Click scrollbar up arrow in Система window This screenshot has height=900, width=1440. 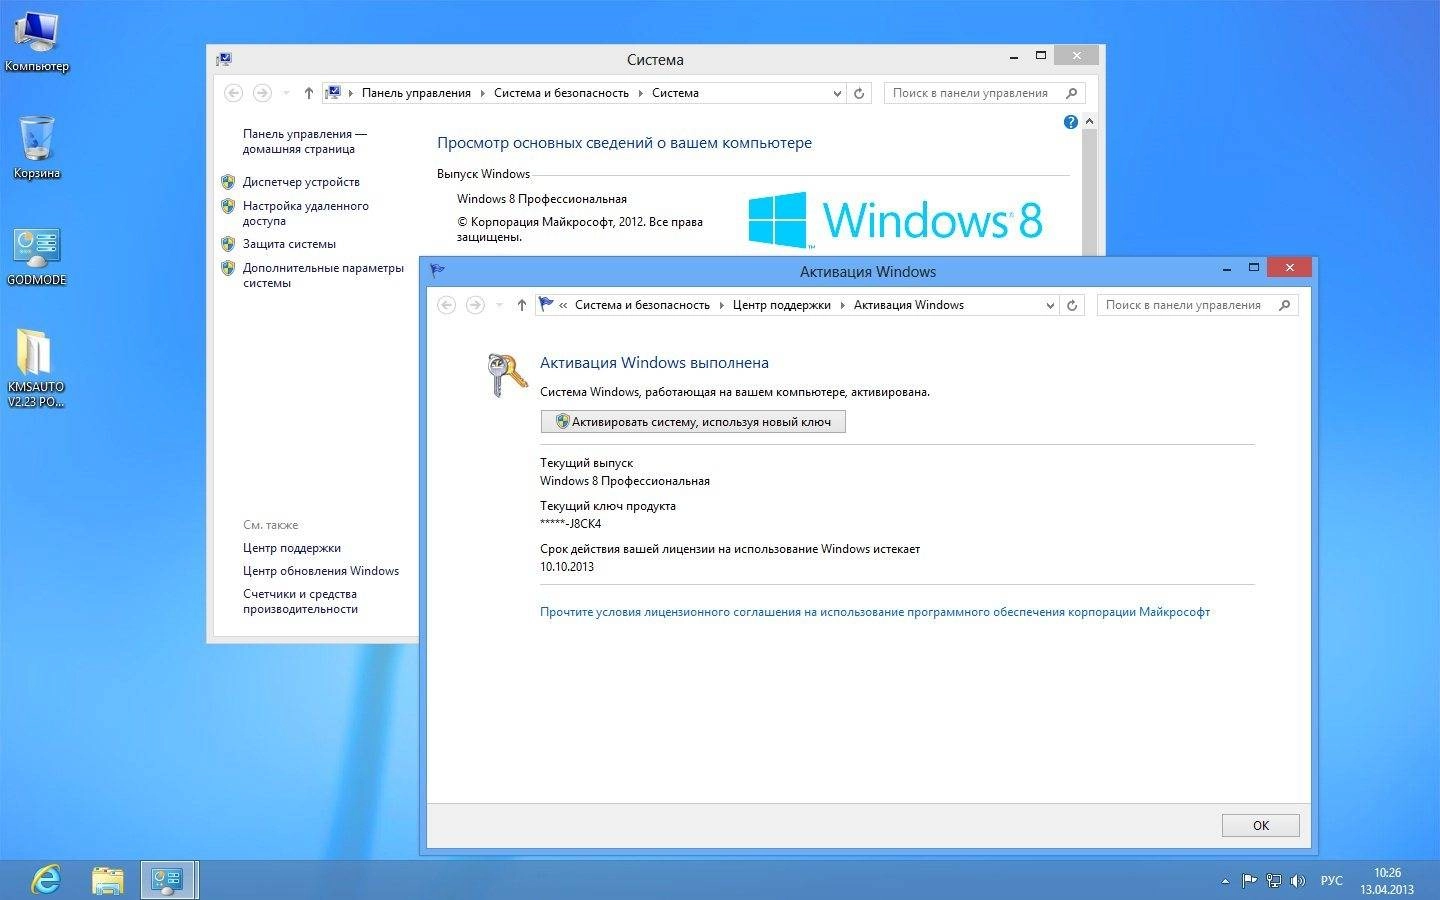[x=1089, y=121]
